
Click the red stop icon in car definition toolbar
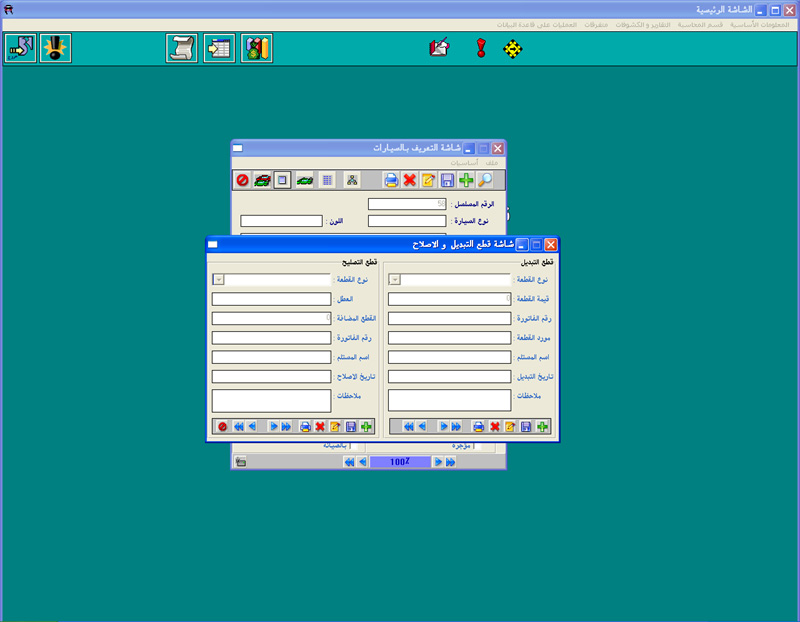click(242, 180)
